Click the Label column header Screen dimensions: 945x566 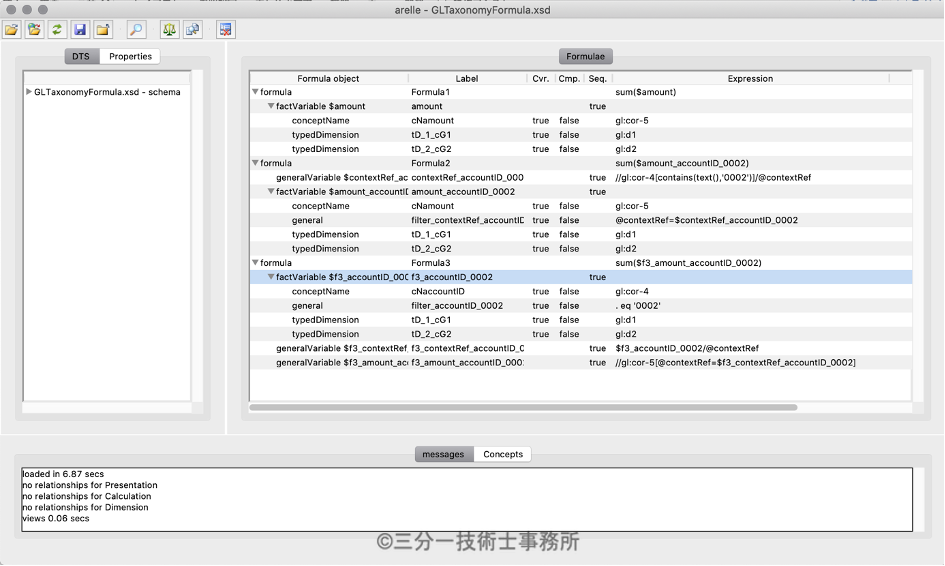click(467, 78)
